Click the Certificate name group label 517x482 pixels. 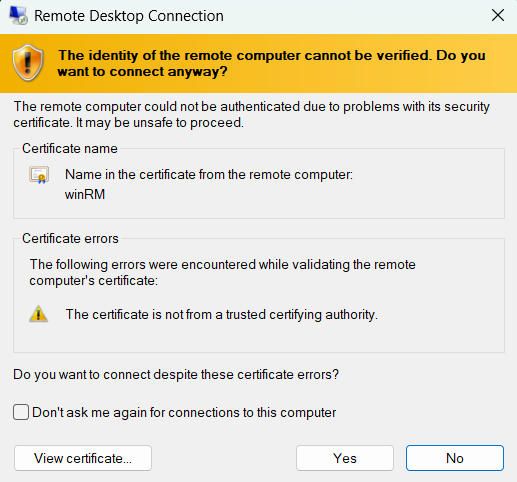(x=70, y=149)
